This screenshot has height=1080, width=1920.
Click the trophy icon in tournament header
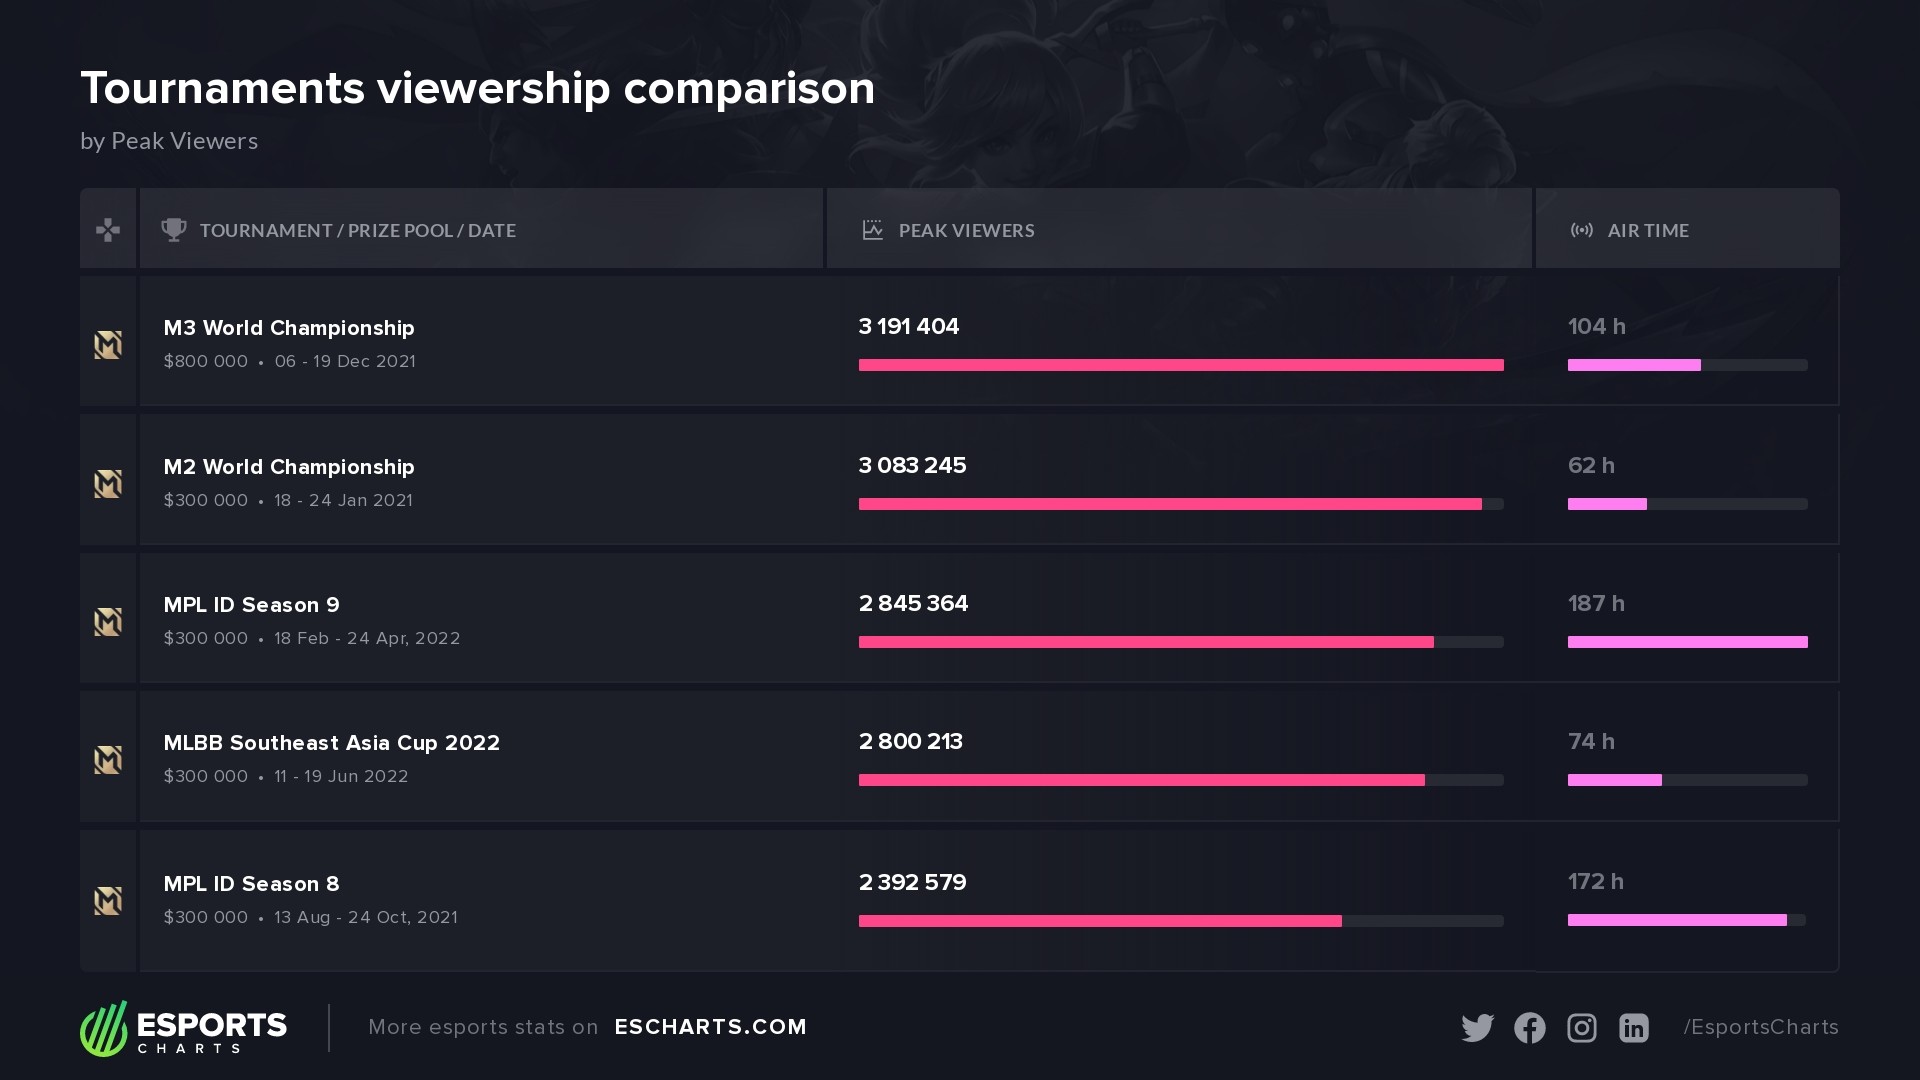(174, 230)
